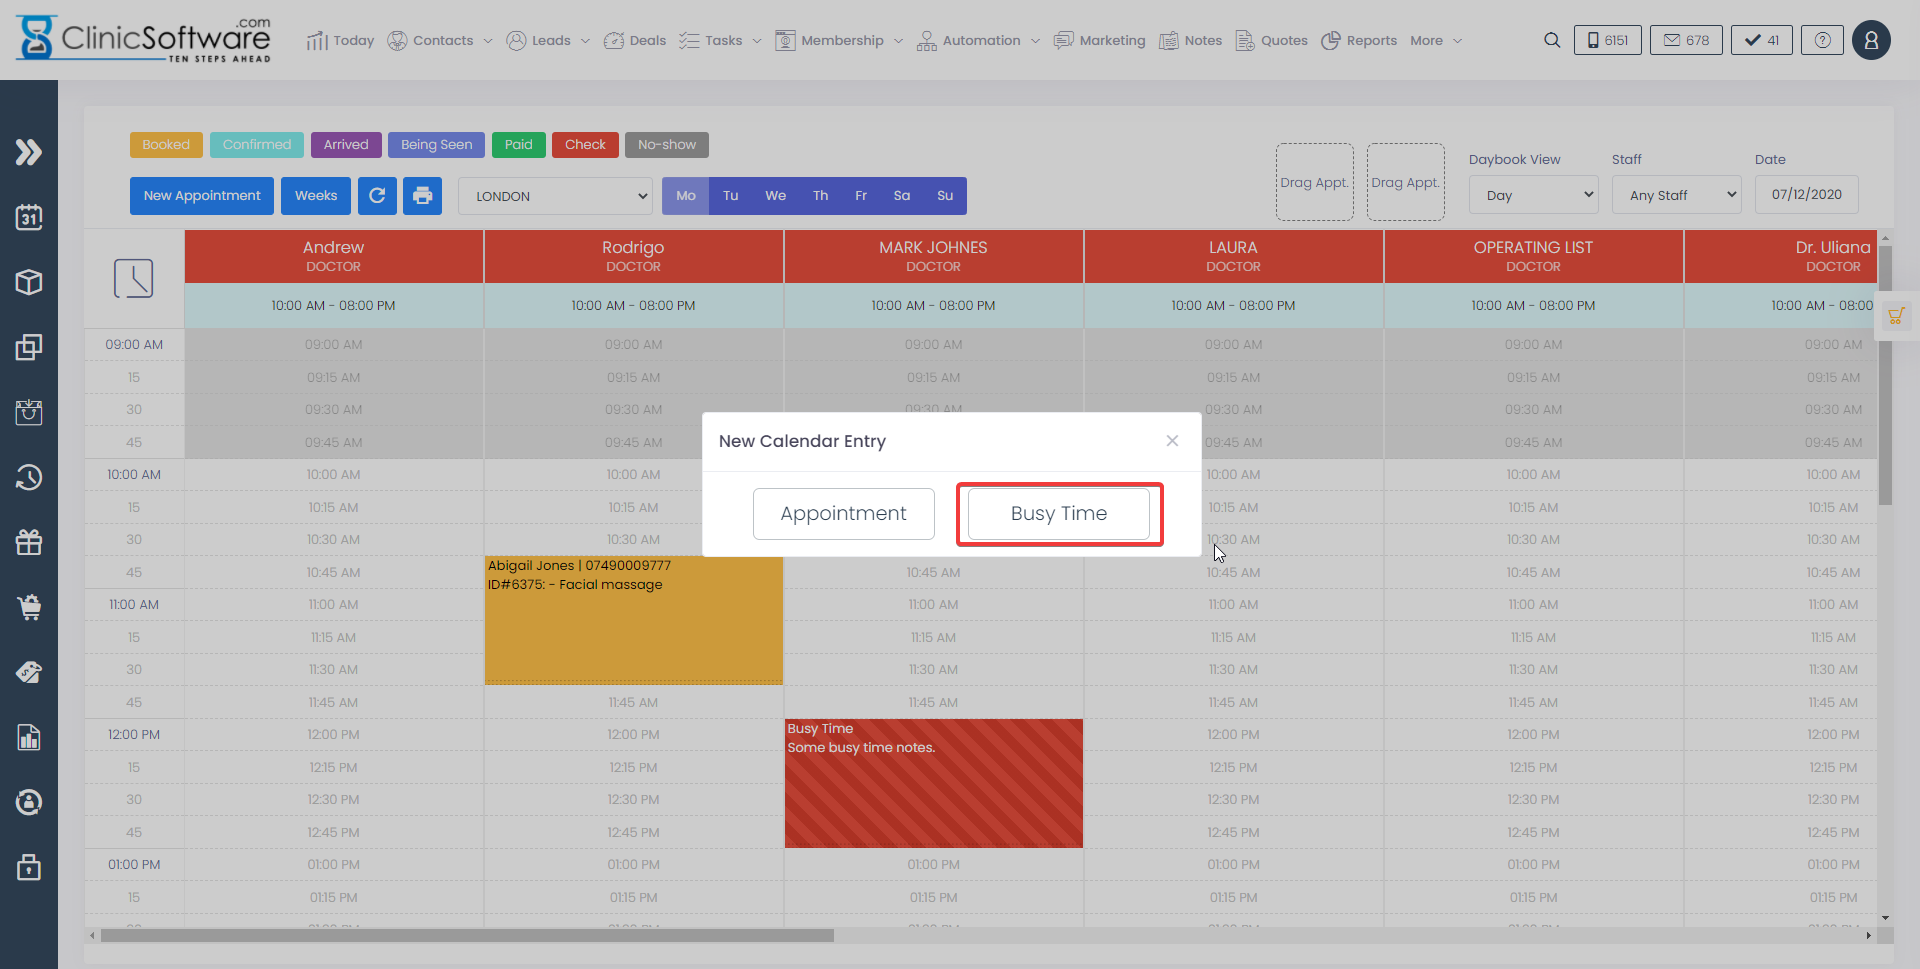Toggle the Tu weekday button
Screen dimensions: 1920x969
tap(731, 196)
